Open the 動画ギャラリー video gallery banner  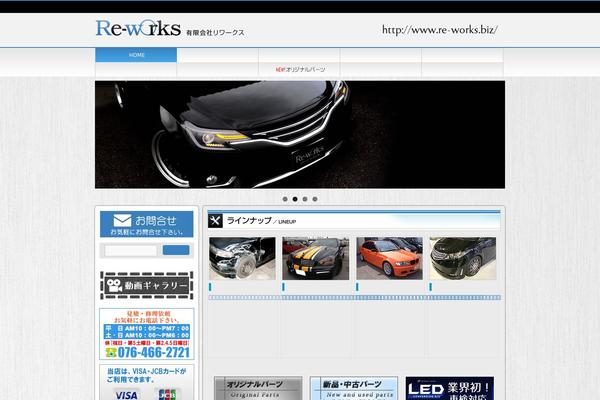[x=147, y=286]
